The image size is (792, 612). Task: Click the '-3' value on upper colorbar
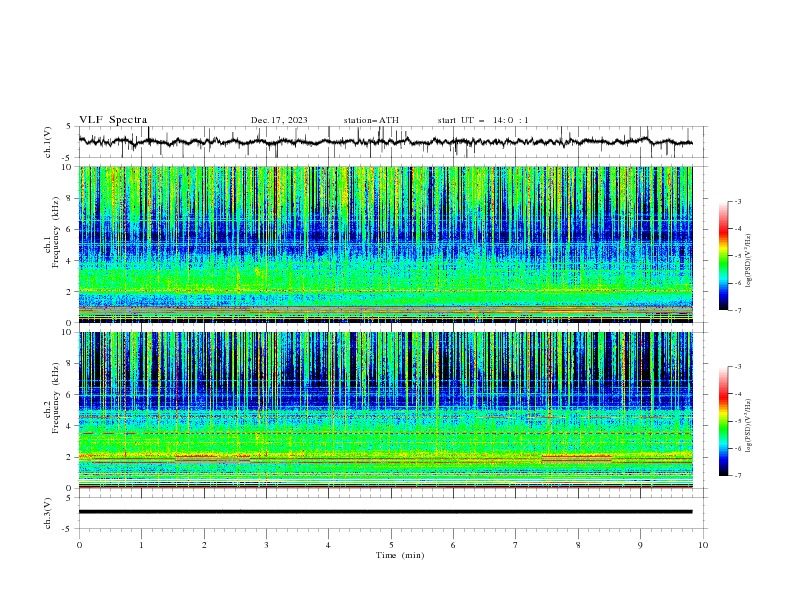(737, 201)
